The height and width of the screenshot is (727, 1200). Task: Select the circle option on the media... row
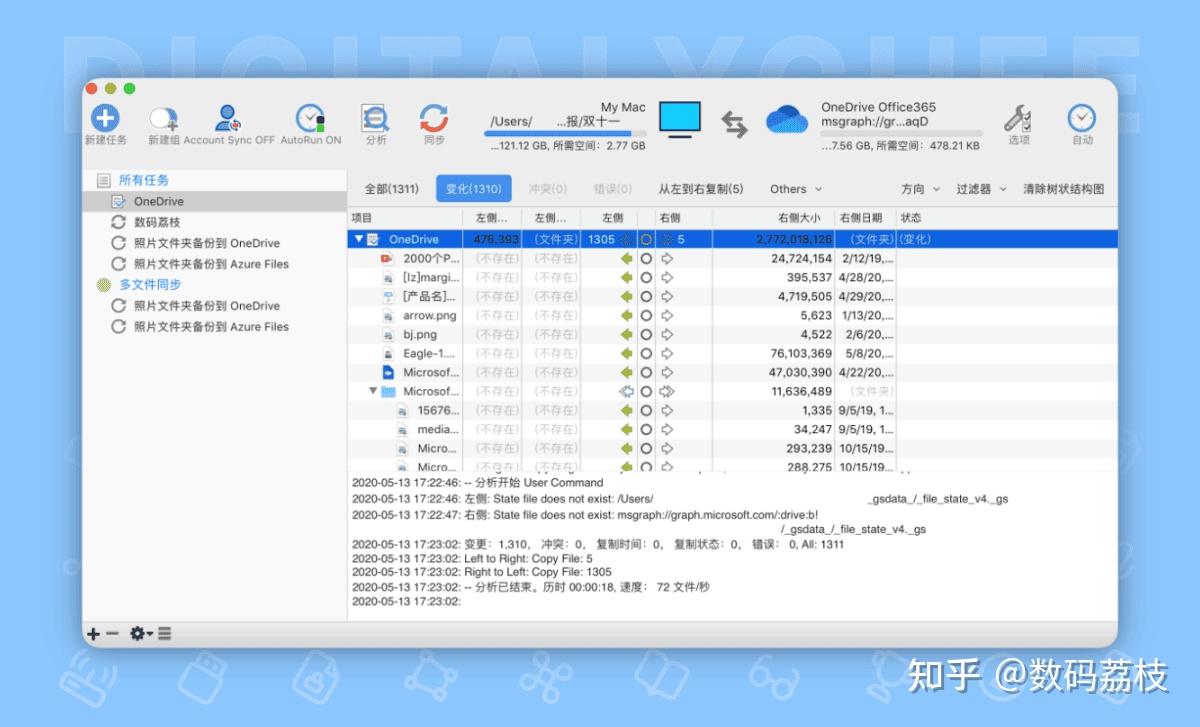(646, 429)
